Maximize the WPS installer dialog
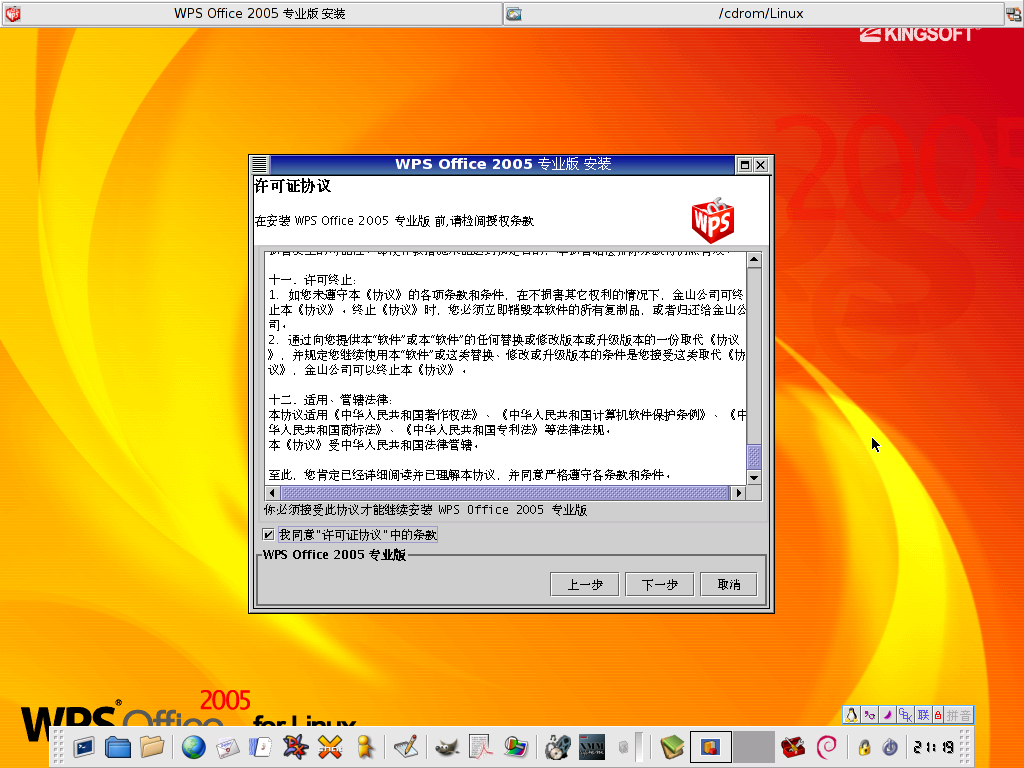The image size is (1024, 768). point(744,165)
